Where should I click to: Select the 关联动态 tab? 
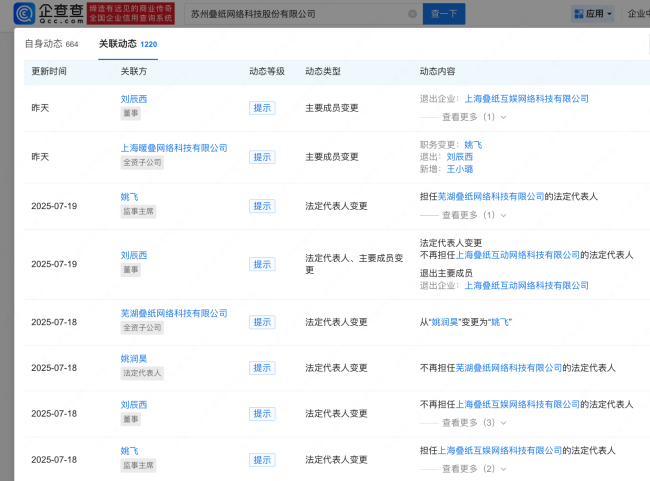[128, 44]
